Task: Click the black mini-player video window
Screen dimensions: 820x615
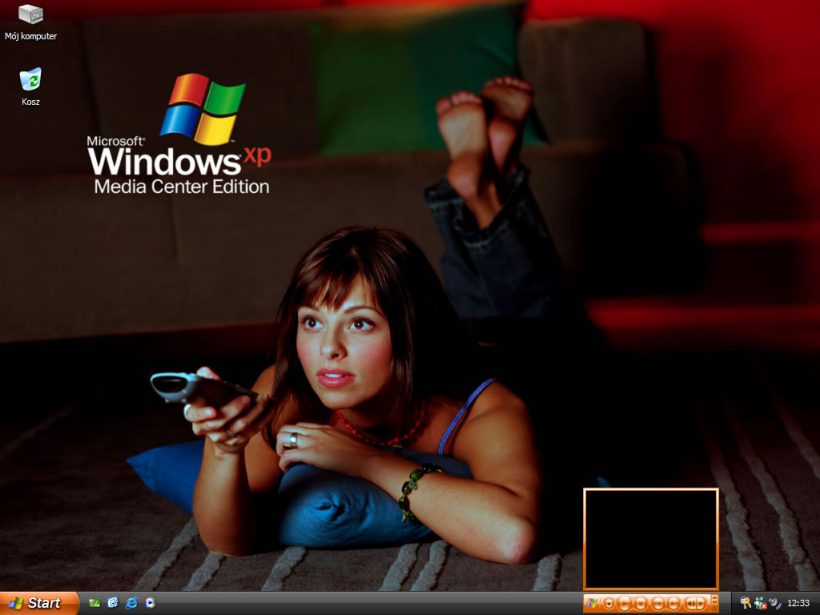Action: pyautogui.click(x=650, y=538)
